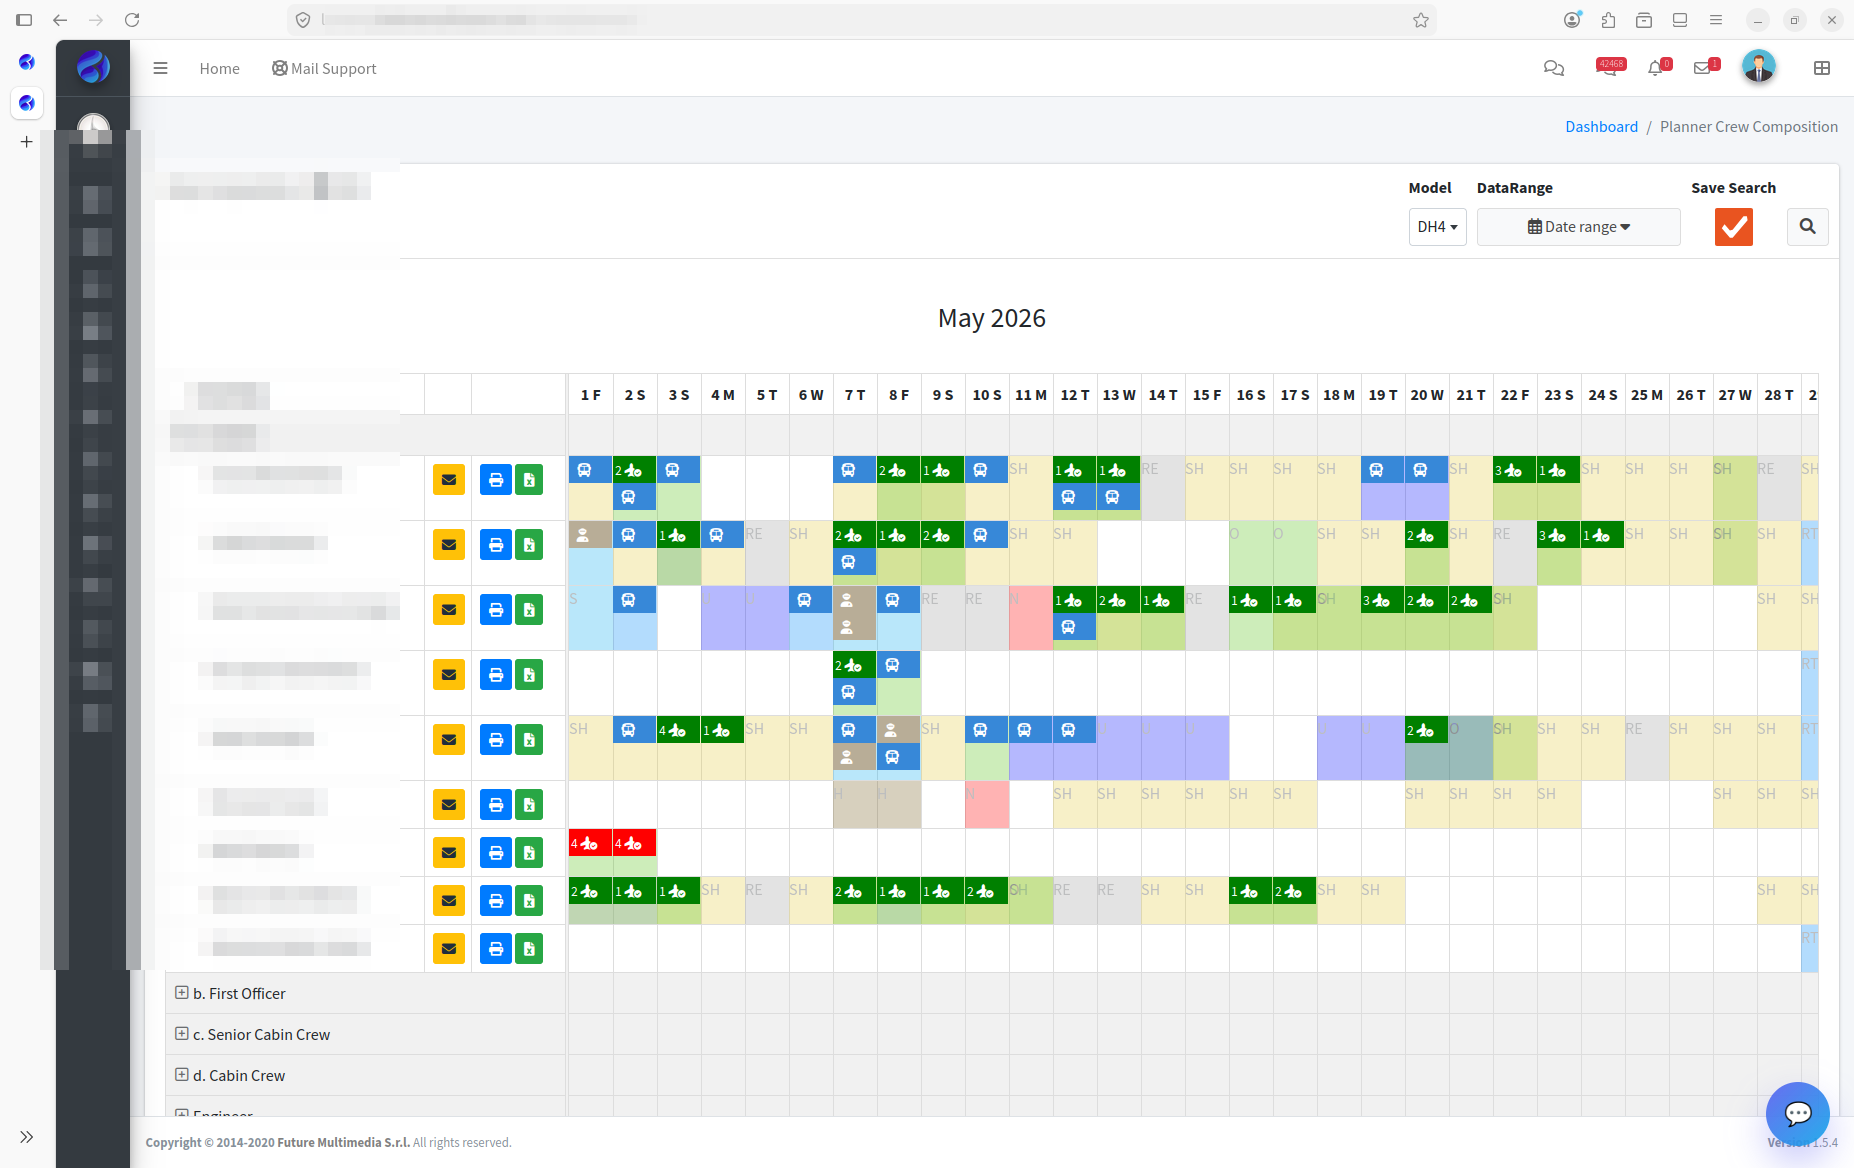Click yellow mail icon in first crew row
Image resolution: width=1854 pixels, height=1168 pixels.
pos(449,480)
